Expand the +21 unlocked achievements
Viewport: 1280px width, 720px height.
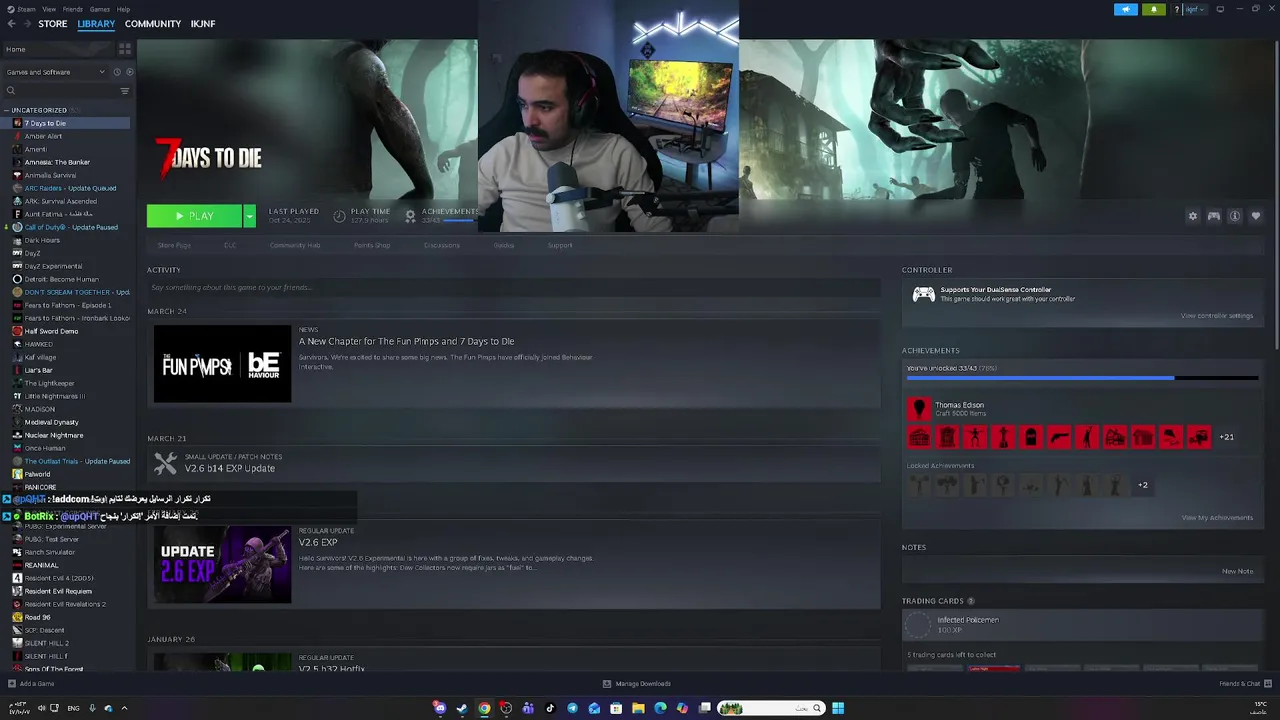(x=1226, y=437)
